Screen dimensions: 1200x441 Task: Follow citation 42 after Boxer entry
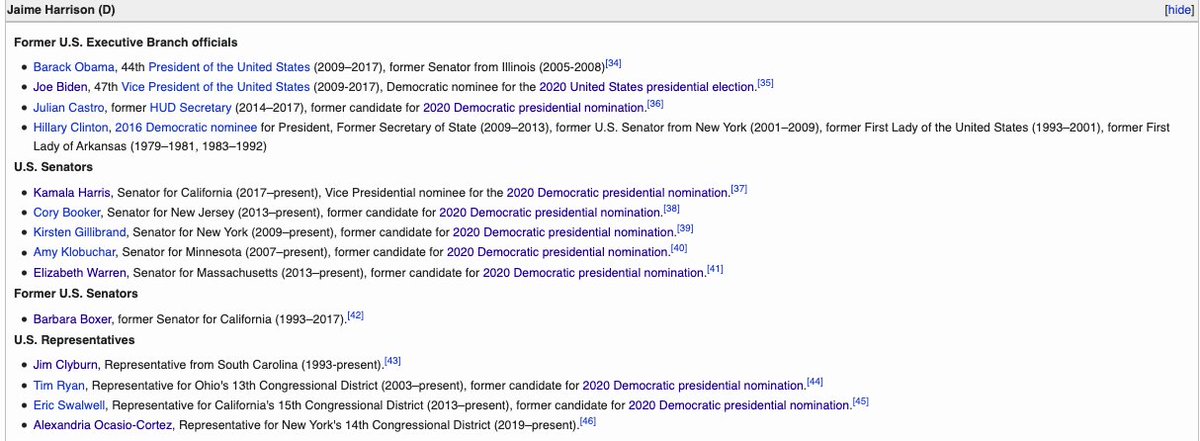coord(355,315)
